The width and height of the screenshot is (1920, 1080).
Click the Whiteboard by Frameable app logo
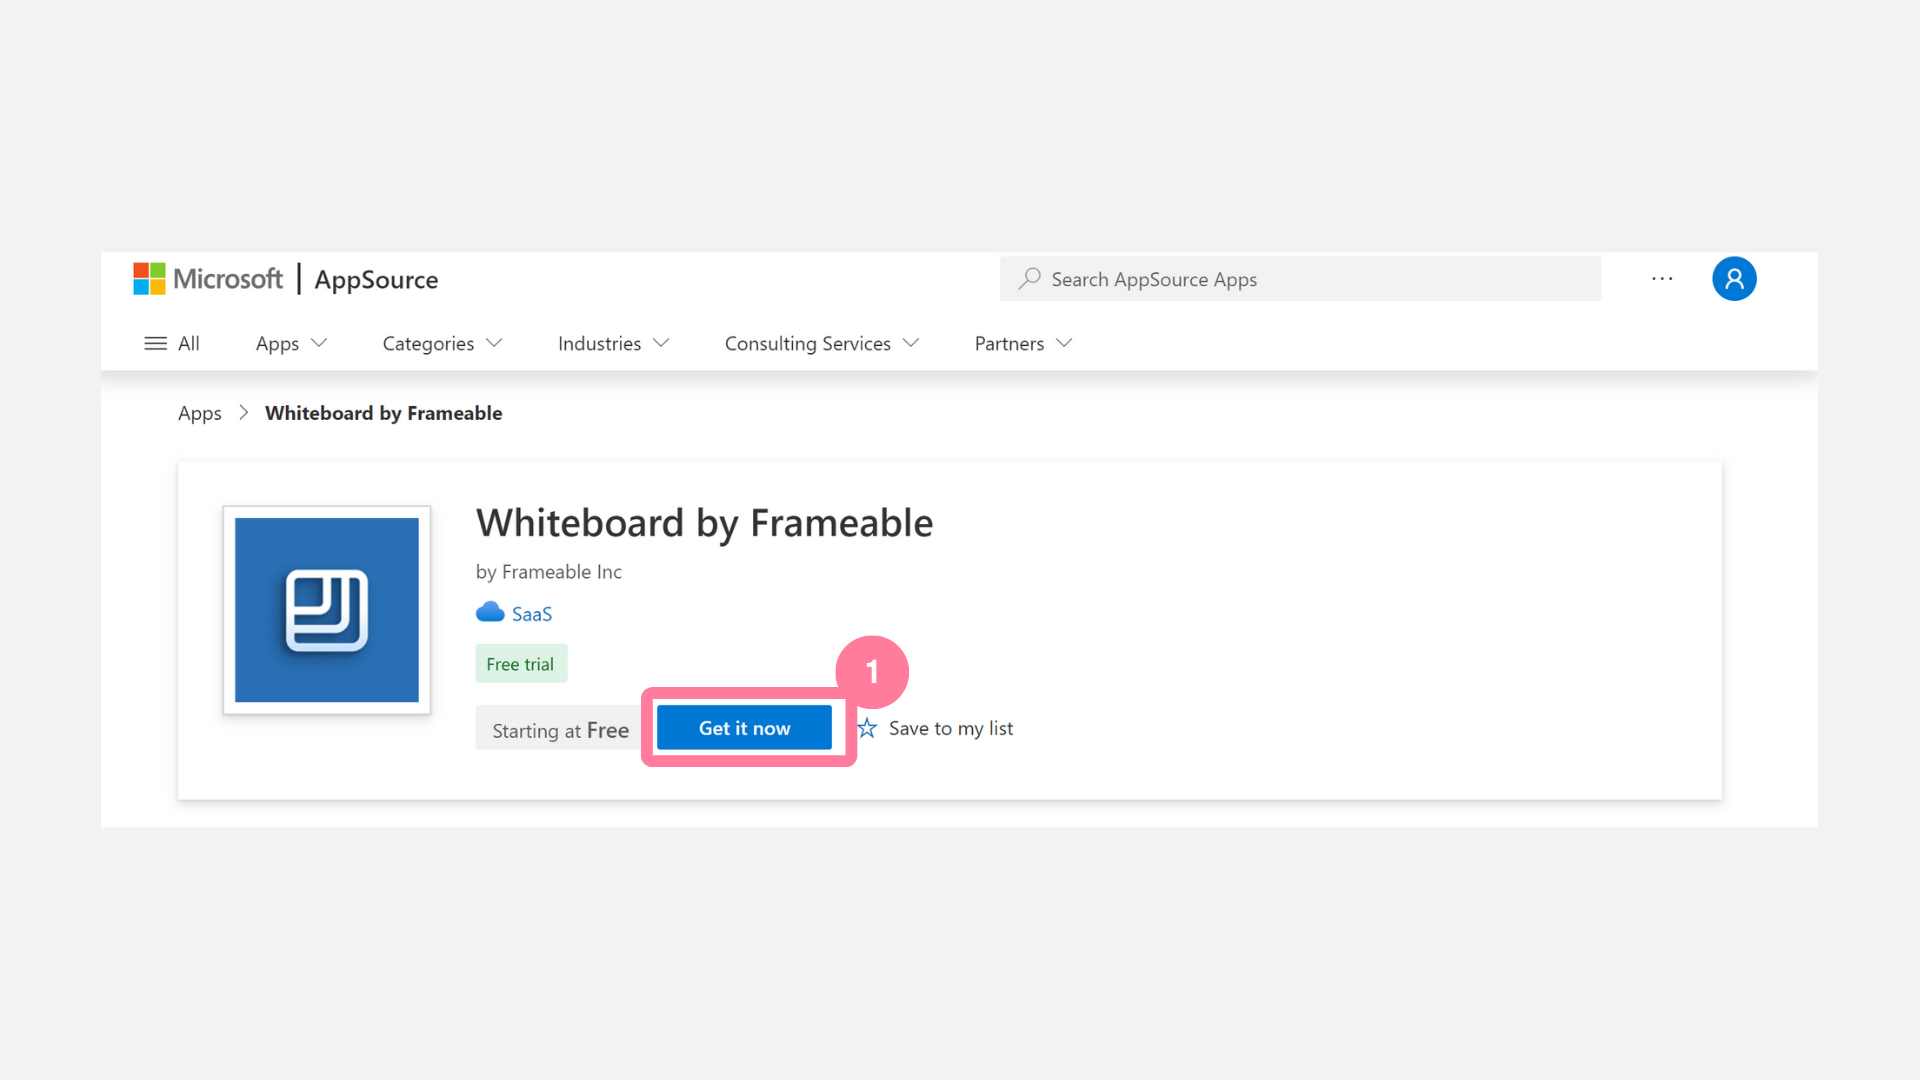(x=327, y=610)
